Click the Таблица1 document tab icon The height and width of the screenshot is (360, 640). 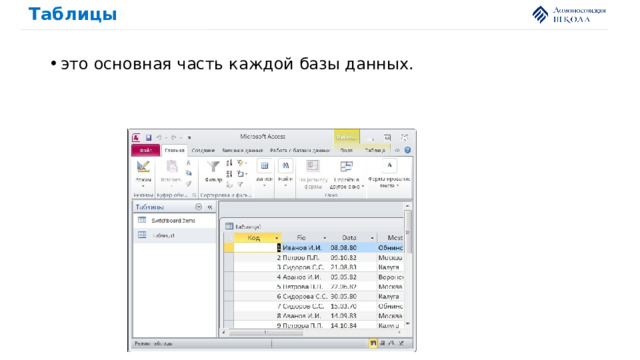pos(229,226)
